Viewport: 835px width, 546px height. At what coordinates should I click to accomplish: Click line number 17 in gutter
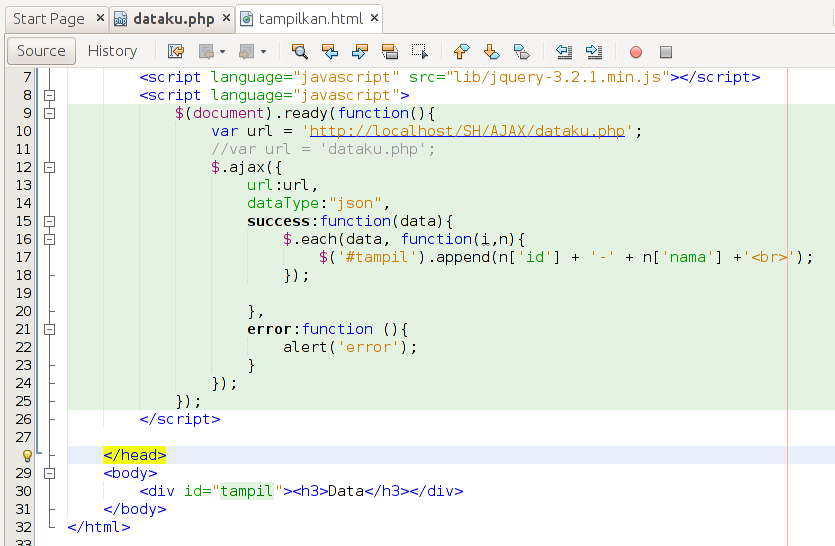click(x=23, y=257)
